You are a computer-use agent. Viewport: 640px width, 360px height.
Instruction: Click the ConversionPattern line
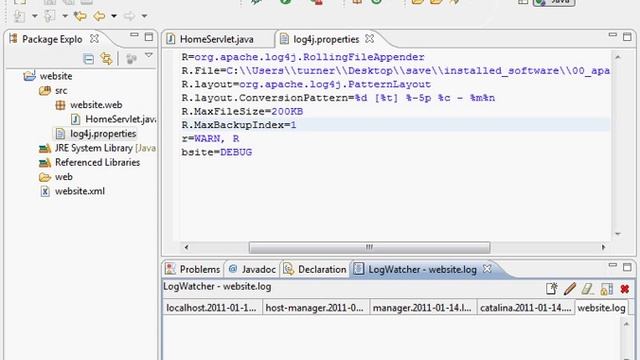click(338, 98)
